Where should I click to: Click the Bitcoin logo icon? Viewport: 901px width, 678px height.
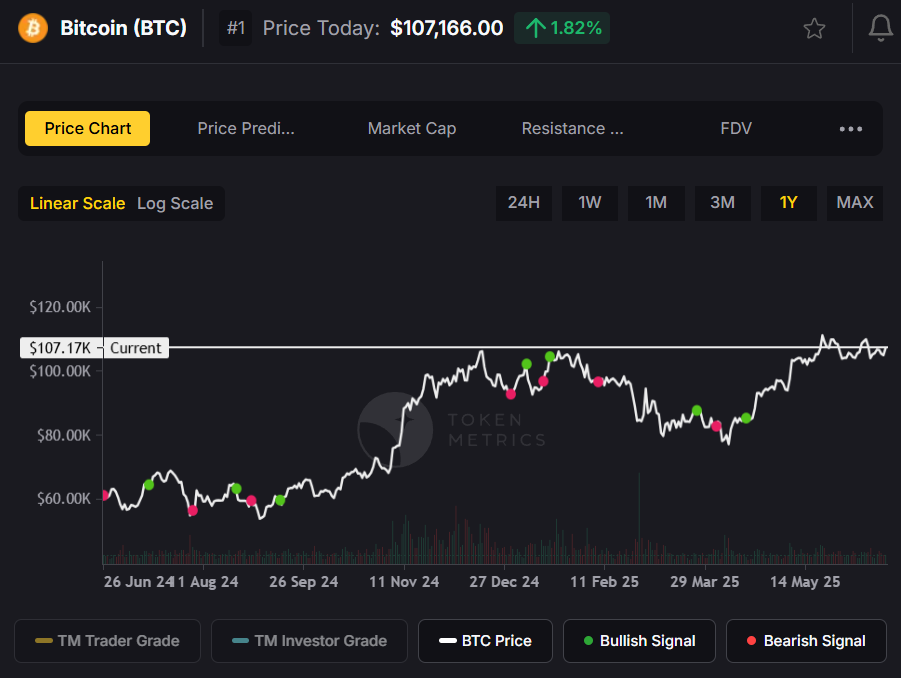[x=33, y=28]
